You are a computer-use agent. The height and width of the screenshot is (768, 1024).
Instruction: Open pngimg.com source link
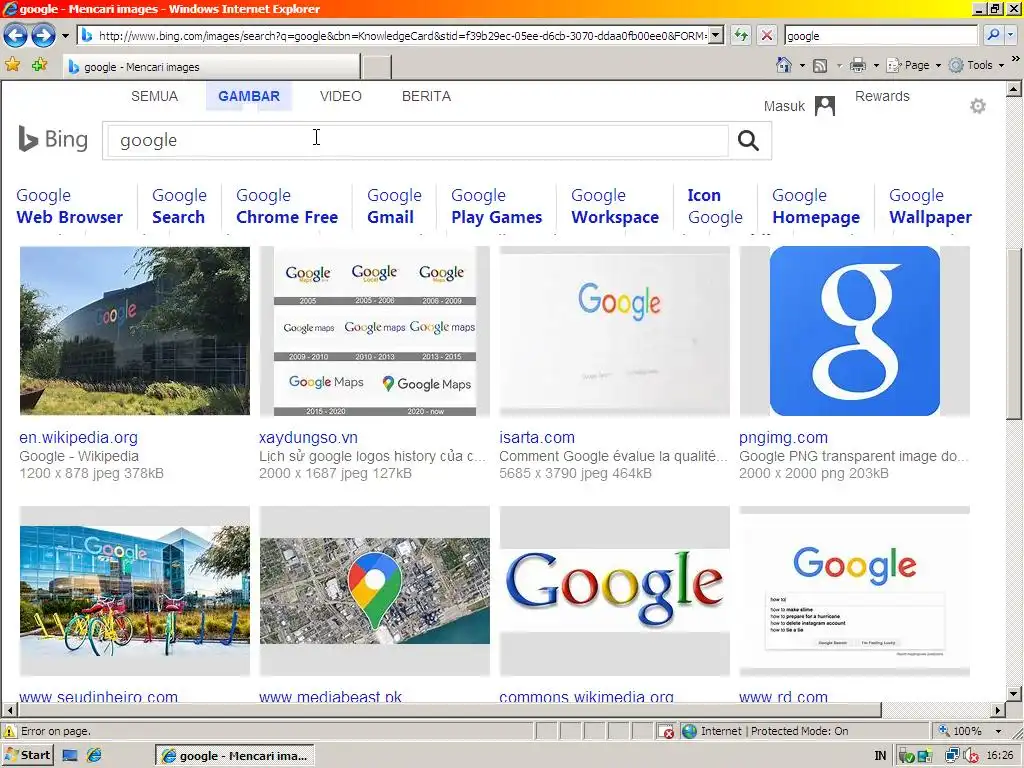(x=783, y=438)
